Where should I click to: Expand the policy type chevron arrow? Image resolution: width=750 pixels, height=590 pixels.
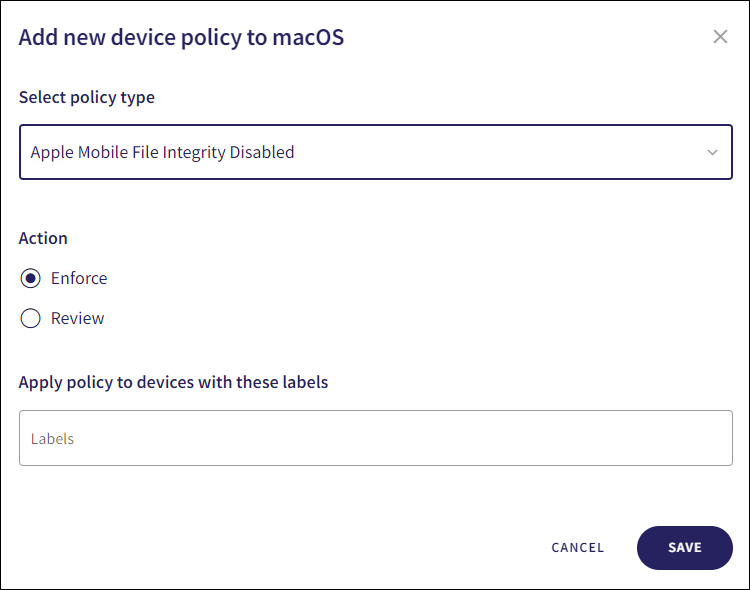click(712, 153)
